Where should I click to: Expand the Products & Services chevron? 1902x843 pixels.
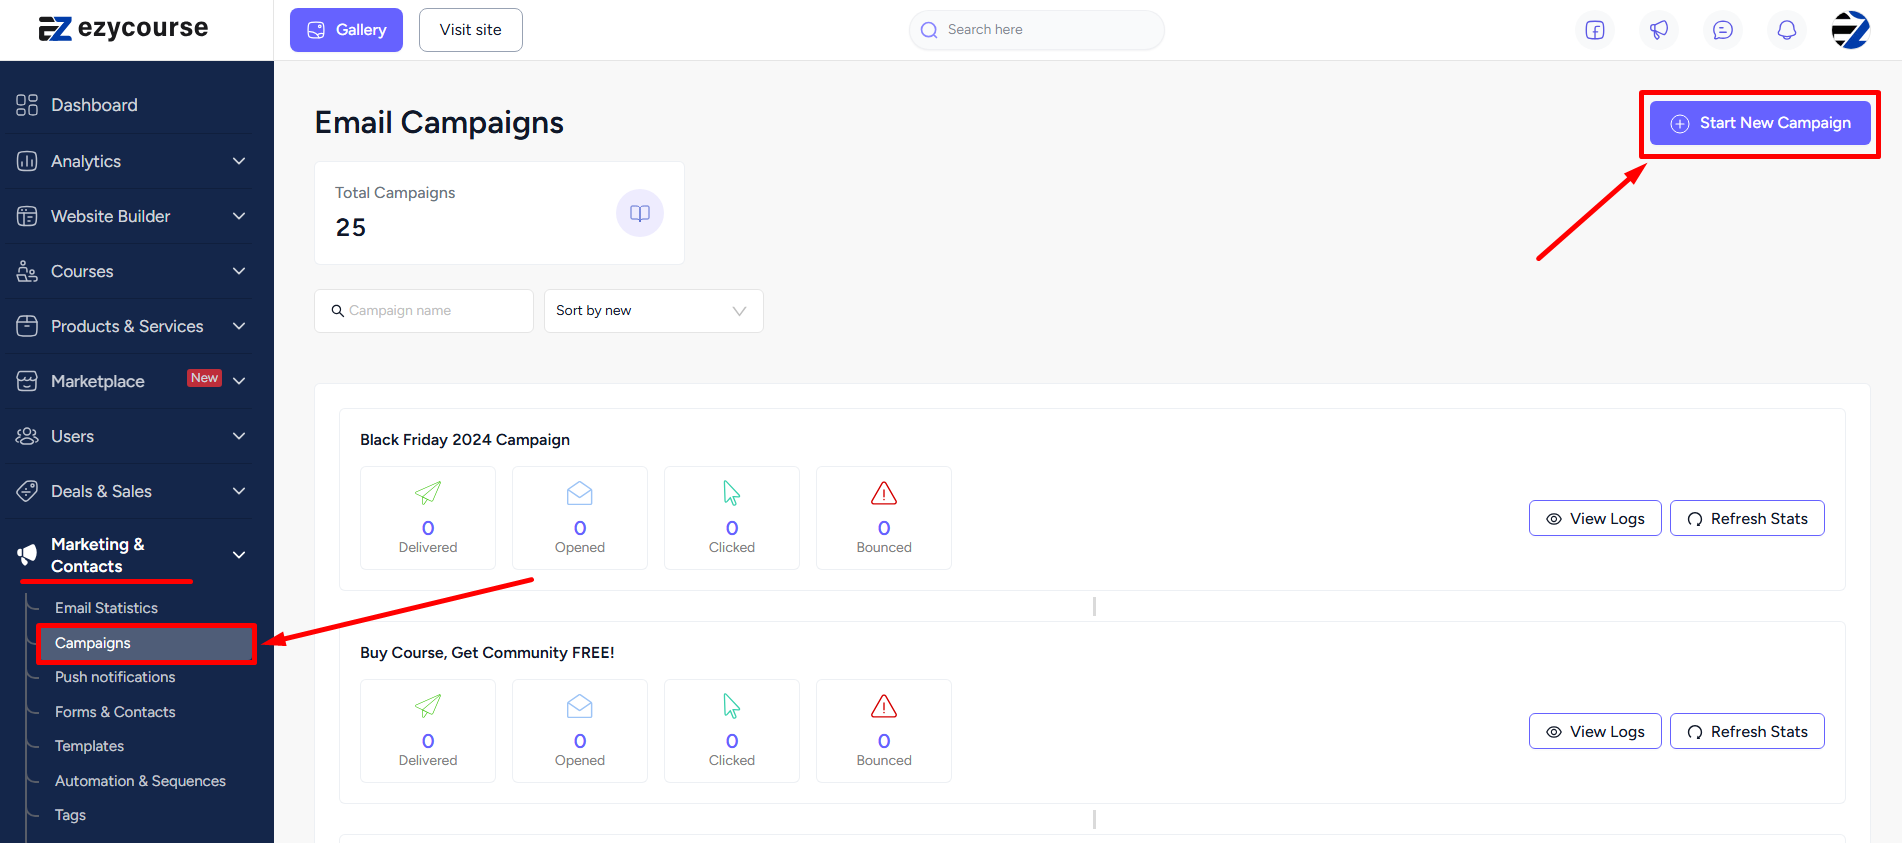pyautogui.click(x=239, y=326)
